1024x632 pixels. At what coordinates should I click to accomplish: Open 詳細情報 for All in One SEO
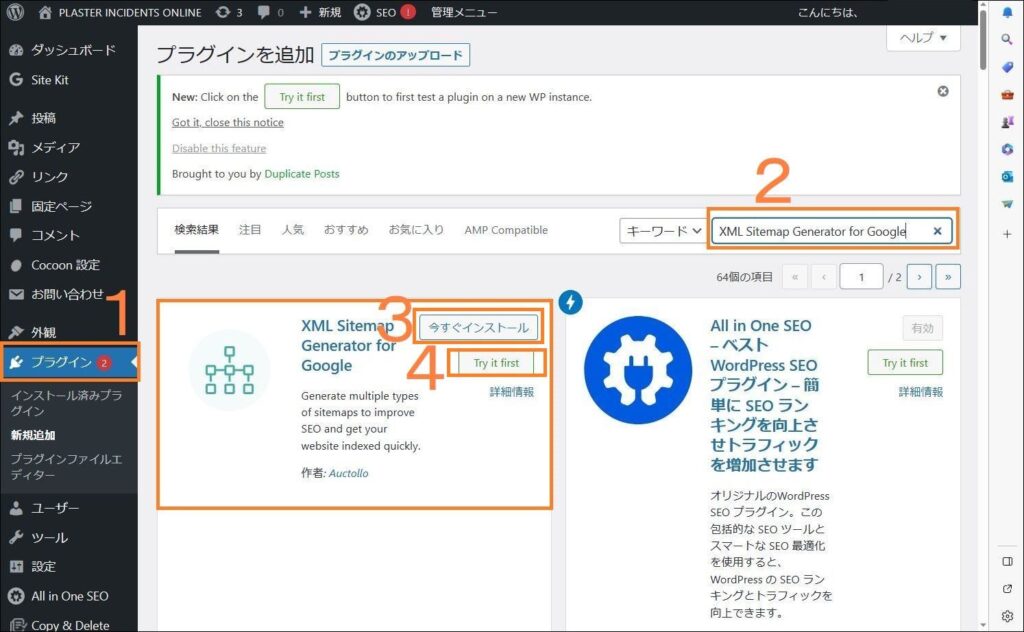click(921, 392)
